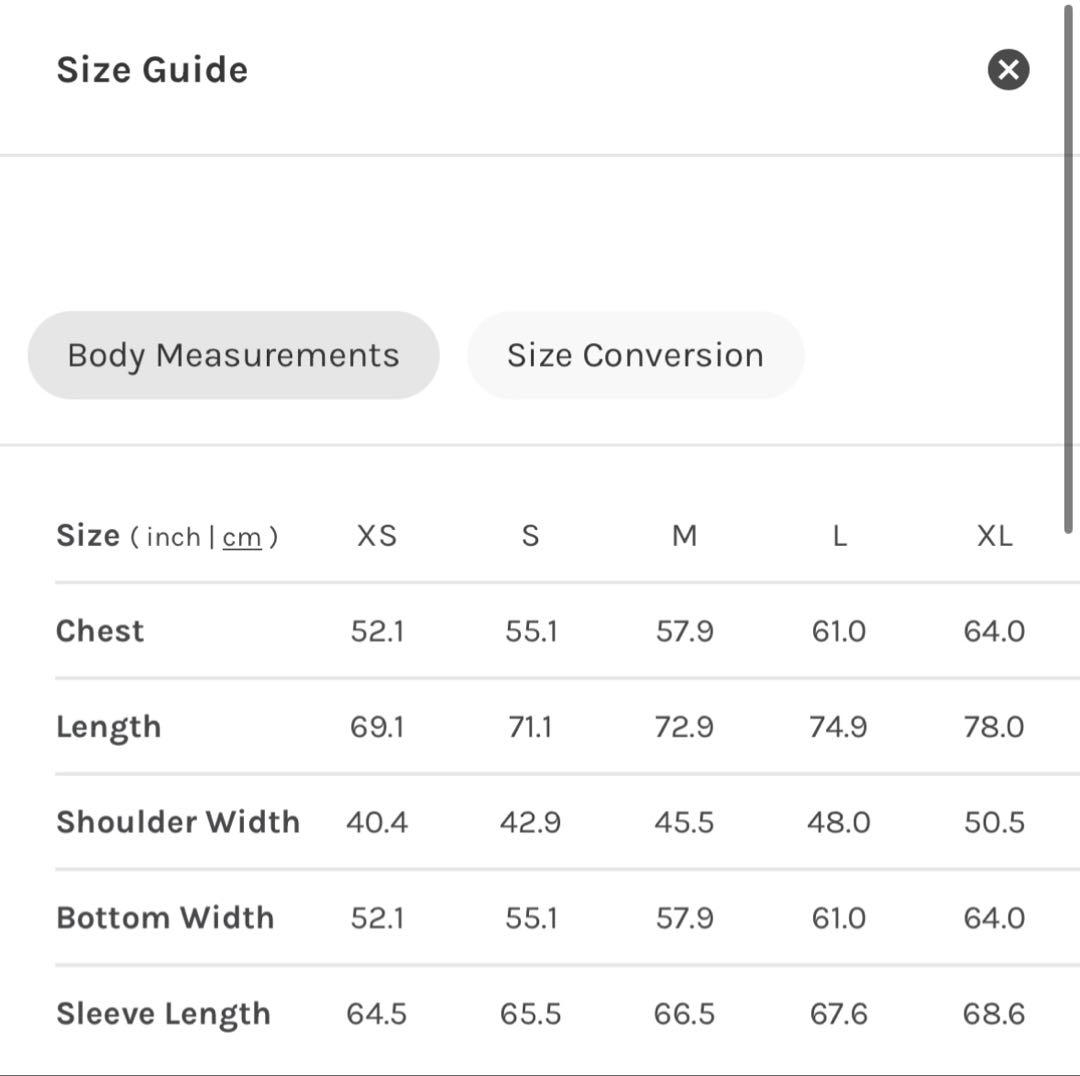Close the Size Guide dialog
Image resolution: width=1080 pixels, height=1076 pixels.
coord(1008,70)
